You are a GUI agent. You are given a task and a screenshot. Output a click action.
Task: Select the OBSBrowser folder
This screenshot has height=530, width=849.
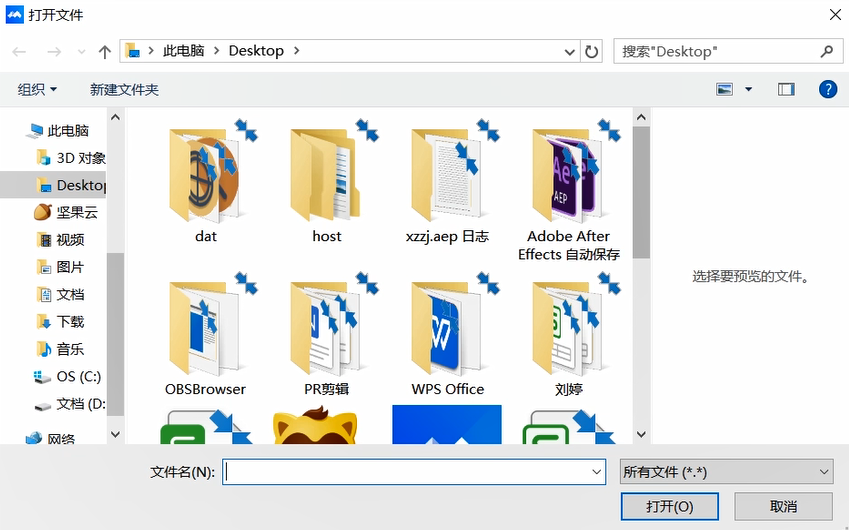pyautogui.click(x=206, y=336)
